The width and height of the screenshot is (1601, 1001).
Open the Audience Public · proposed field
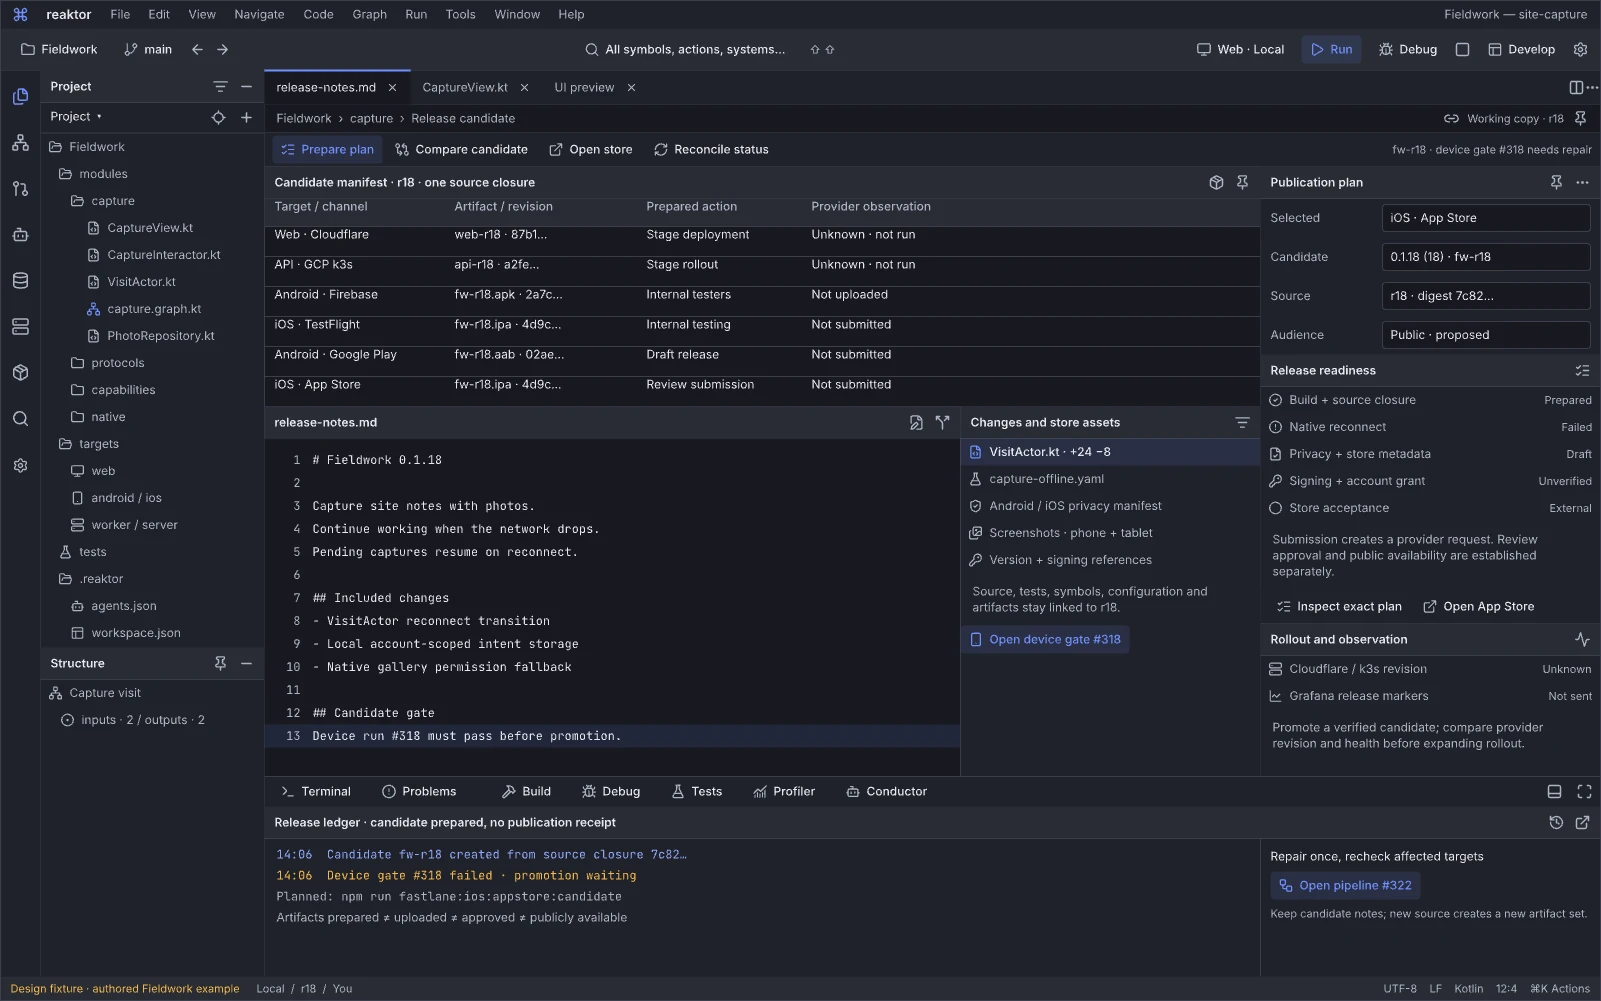1486,335
